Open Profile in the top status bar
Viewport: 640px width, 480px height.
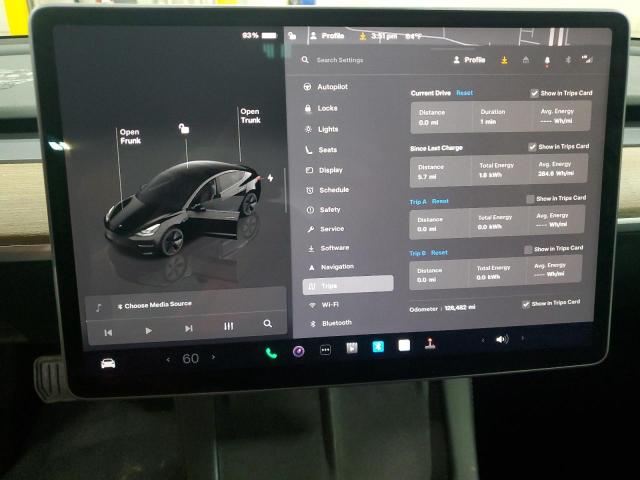click(x=327, y=36)
